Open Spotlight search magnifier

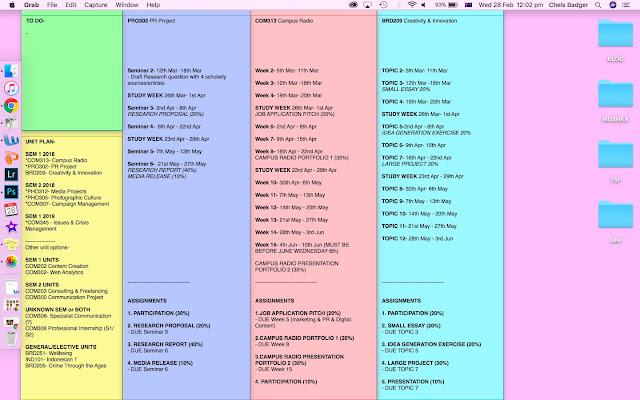[598, 5]
